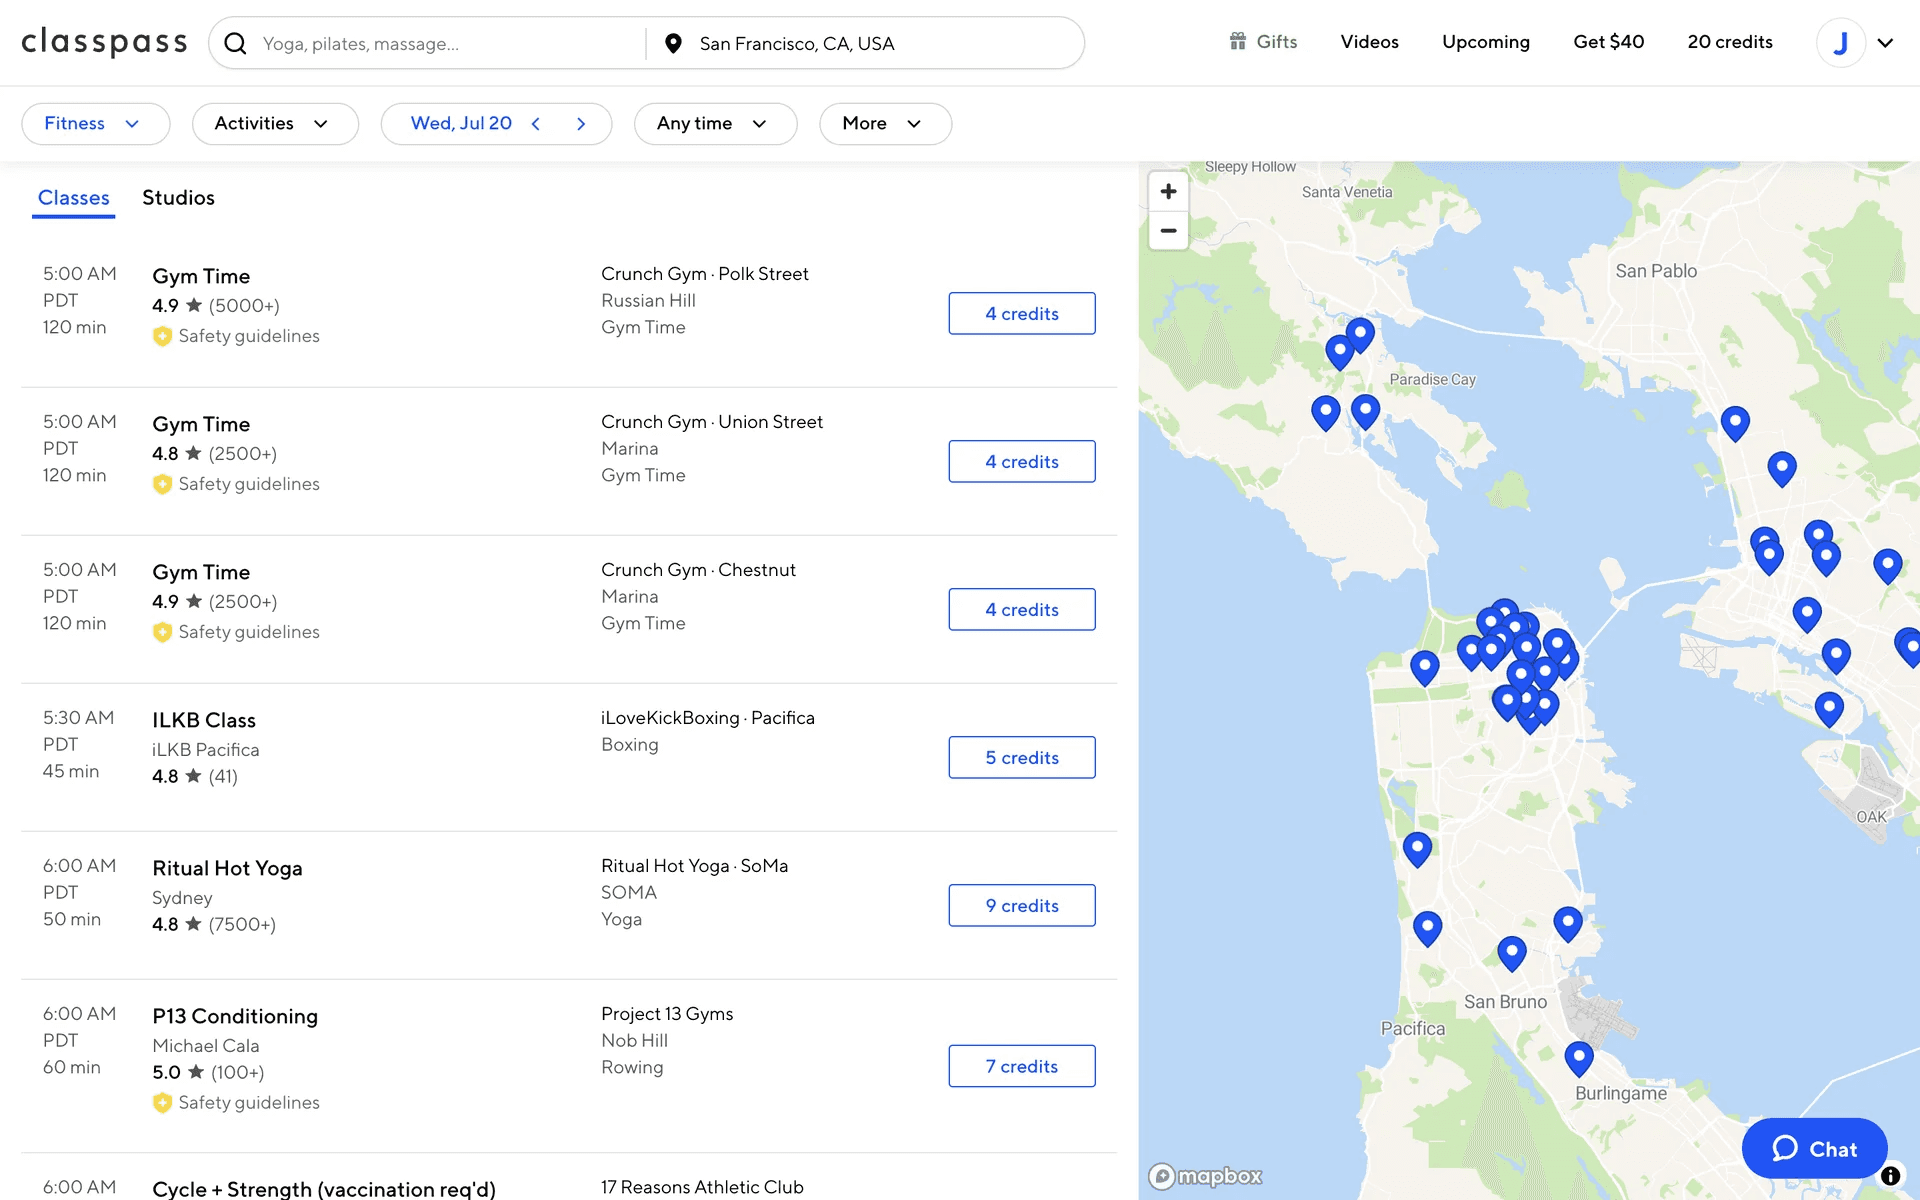The height and width of the screenshot is (1200, 1920).
Task: Zoom in on the map
Action: click(x=1168, y=191)
